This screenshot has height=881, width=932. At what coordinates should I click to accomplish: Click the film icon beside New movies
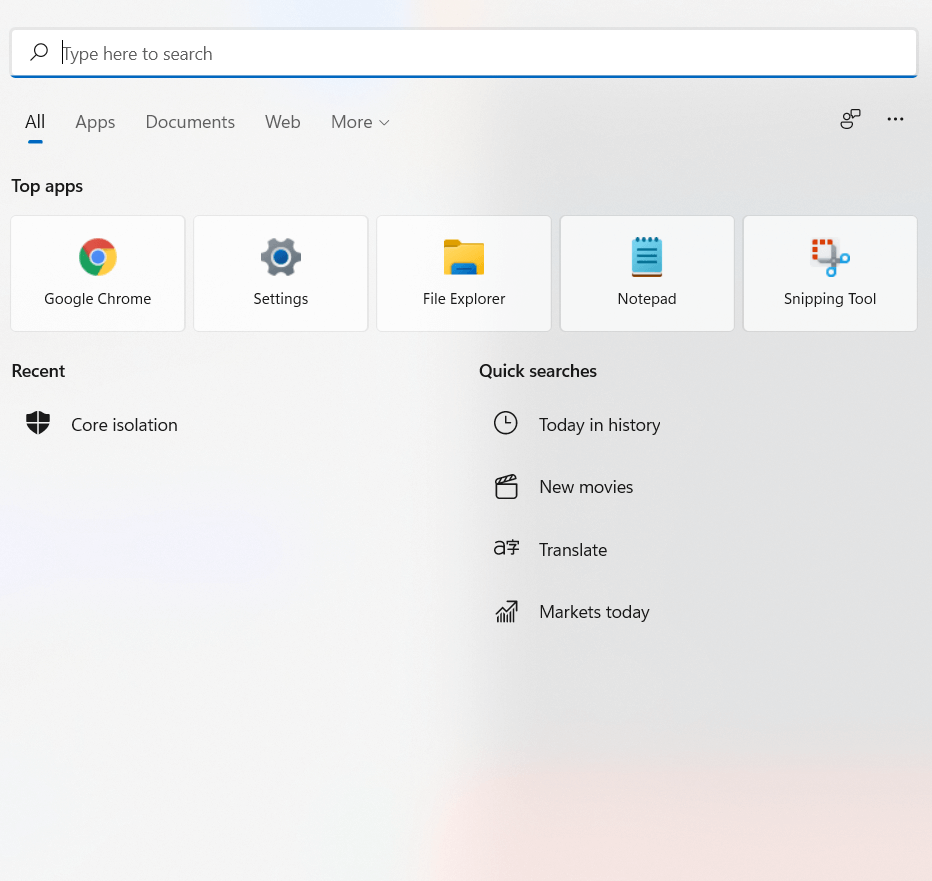coord(506,486)
